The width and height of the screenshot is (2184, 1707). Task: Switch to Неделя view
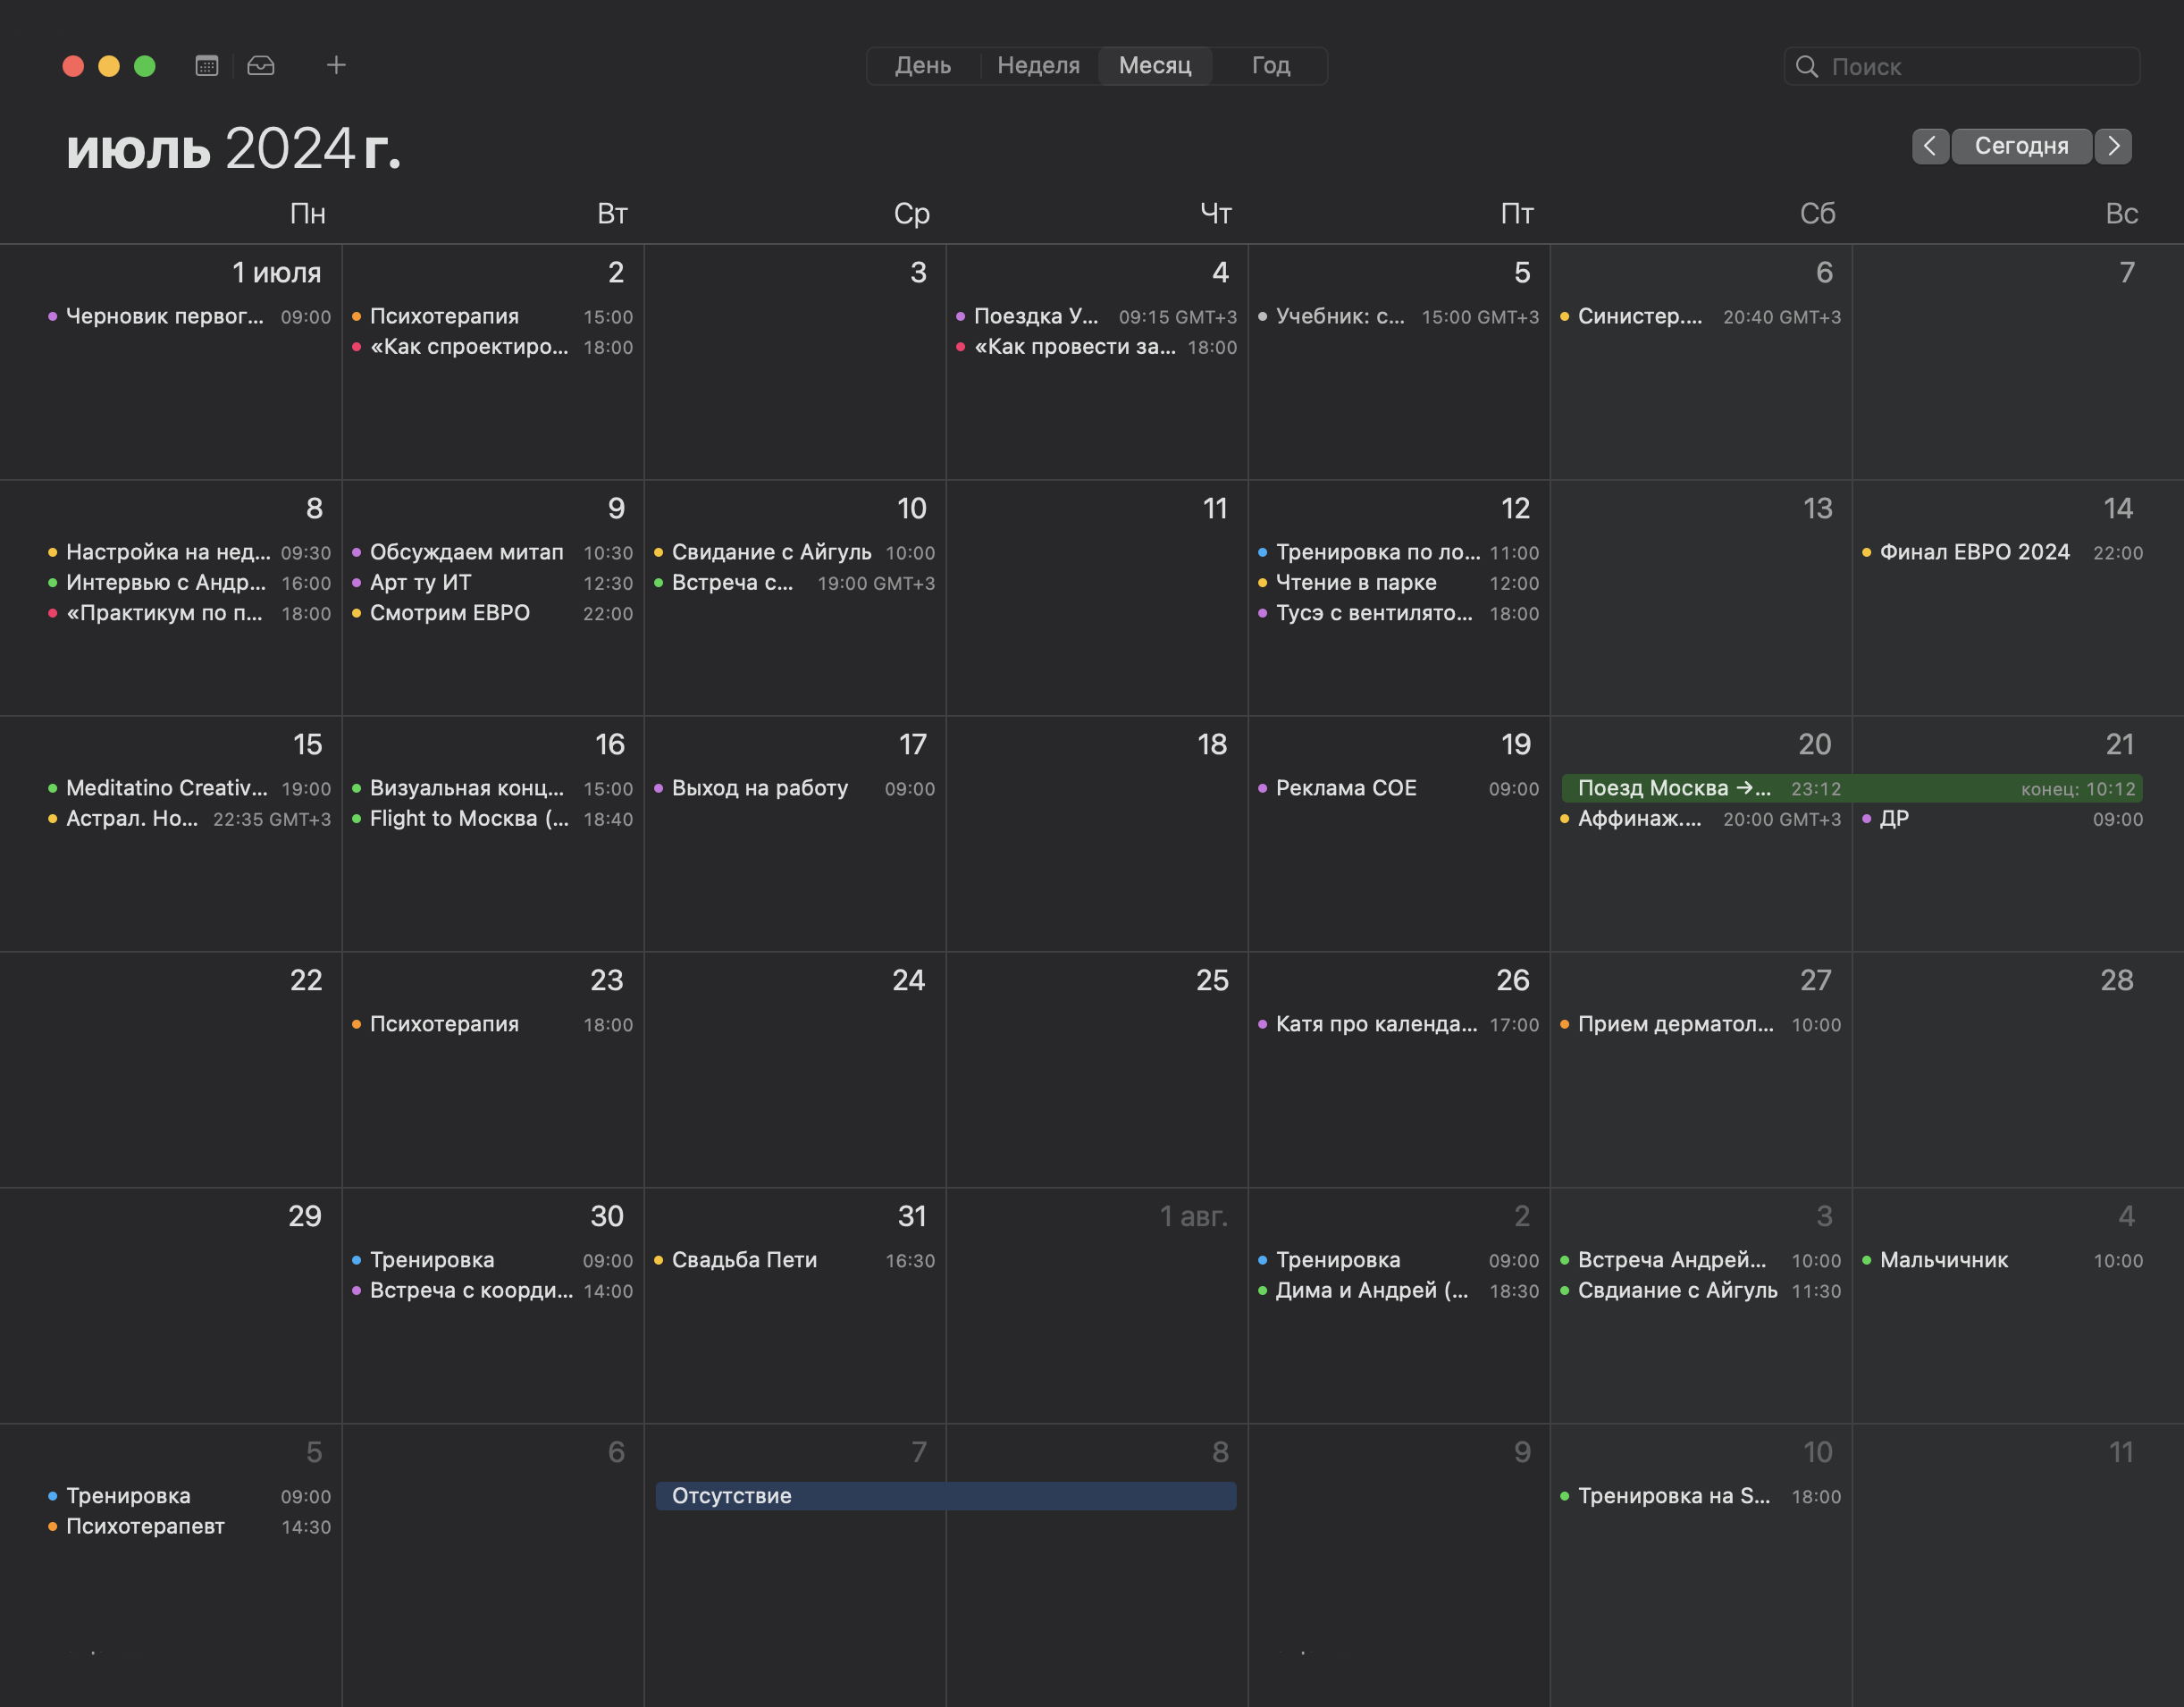(1038, 66)
